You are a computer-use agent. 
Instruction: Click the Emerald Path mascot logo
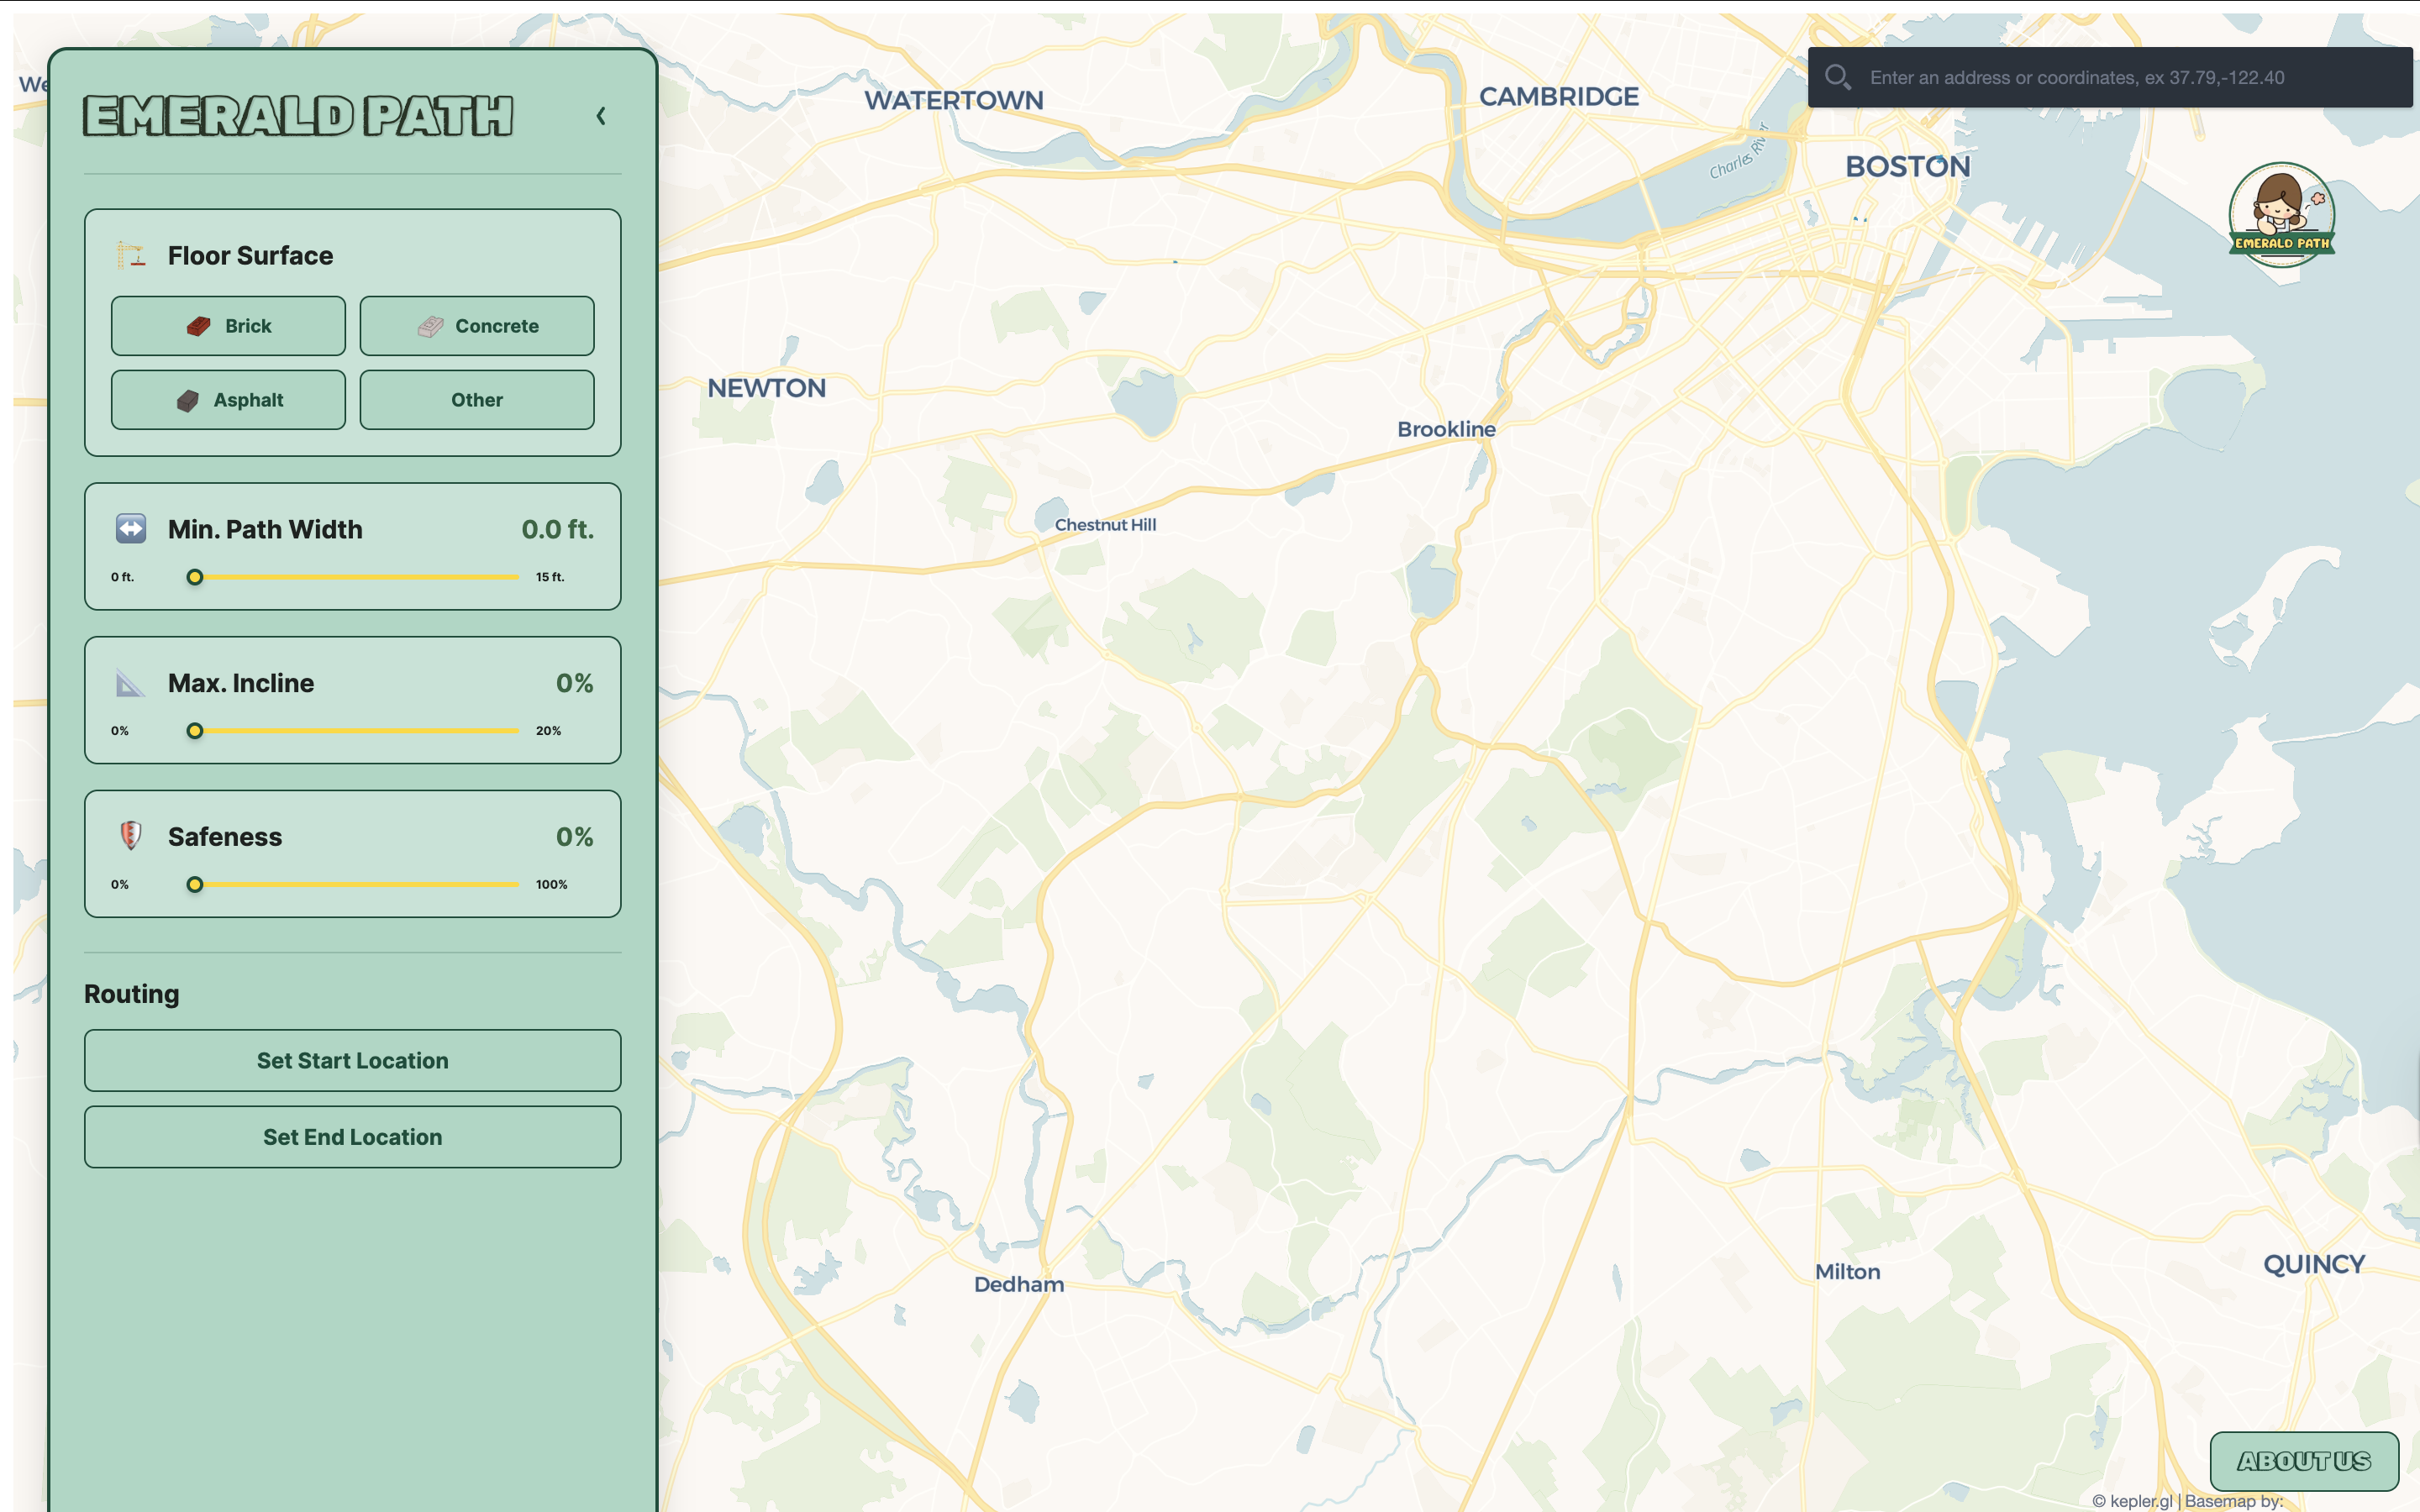pyautogui.click(x=2281, y=215)
